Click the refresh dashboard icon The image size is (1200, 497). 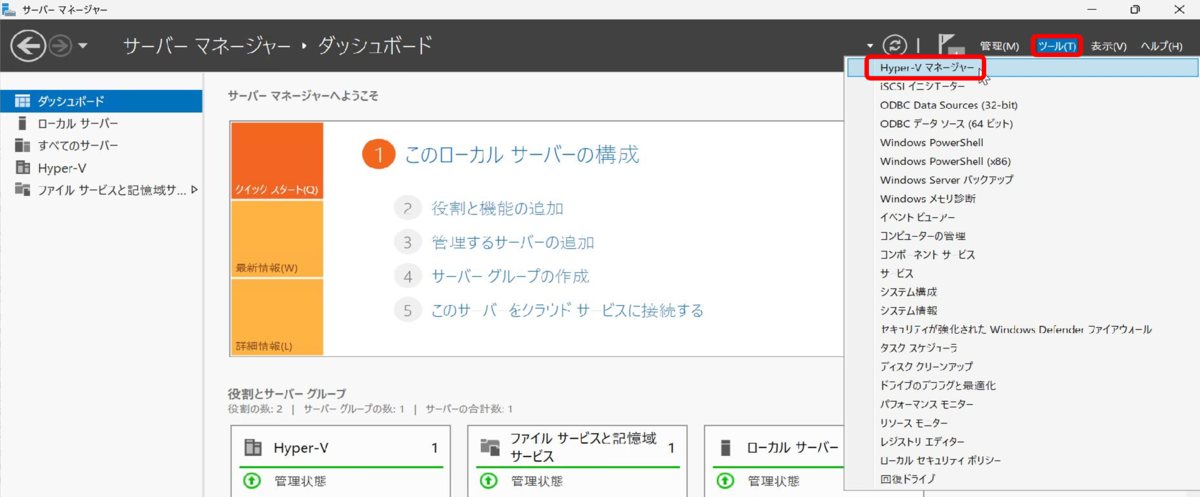click(895, 45)
